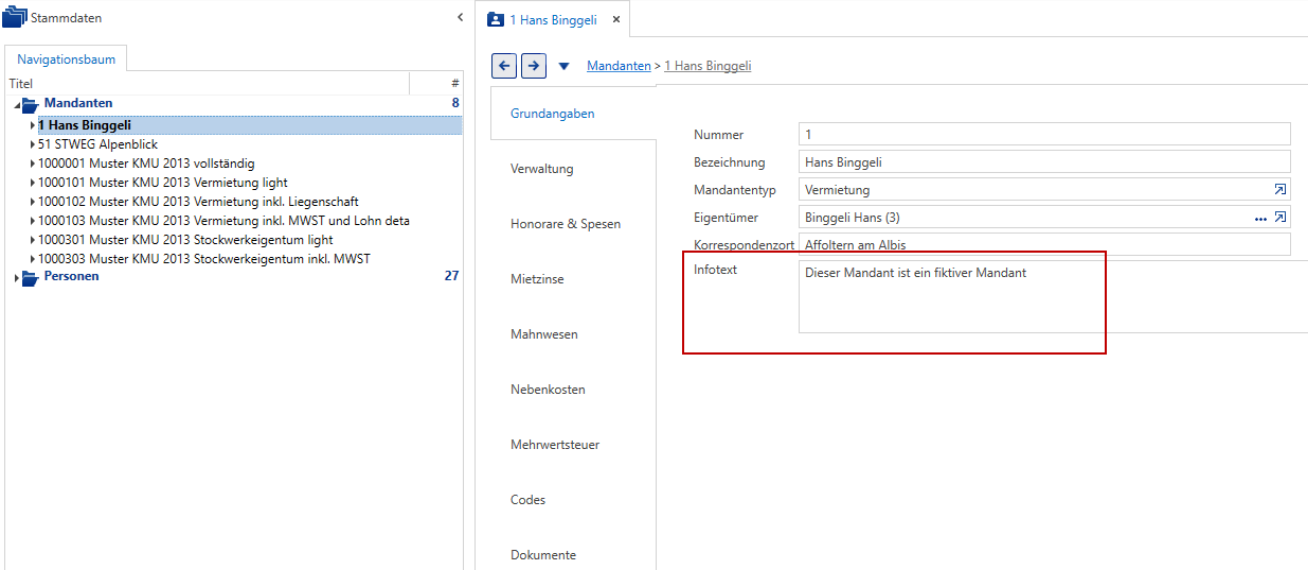
Task: Select Mandanten in the navigation tree
Action: 78,104
